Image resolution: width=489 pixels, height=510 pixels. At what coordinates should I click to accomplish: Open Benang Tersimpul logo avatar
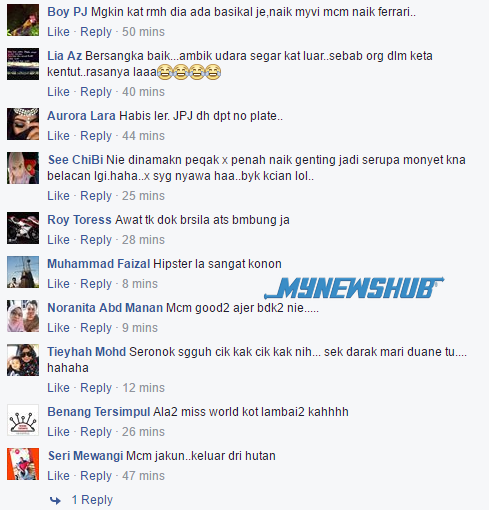(x=23, y=420)
